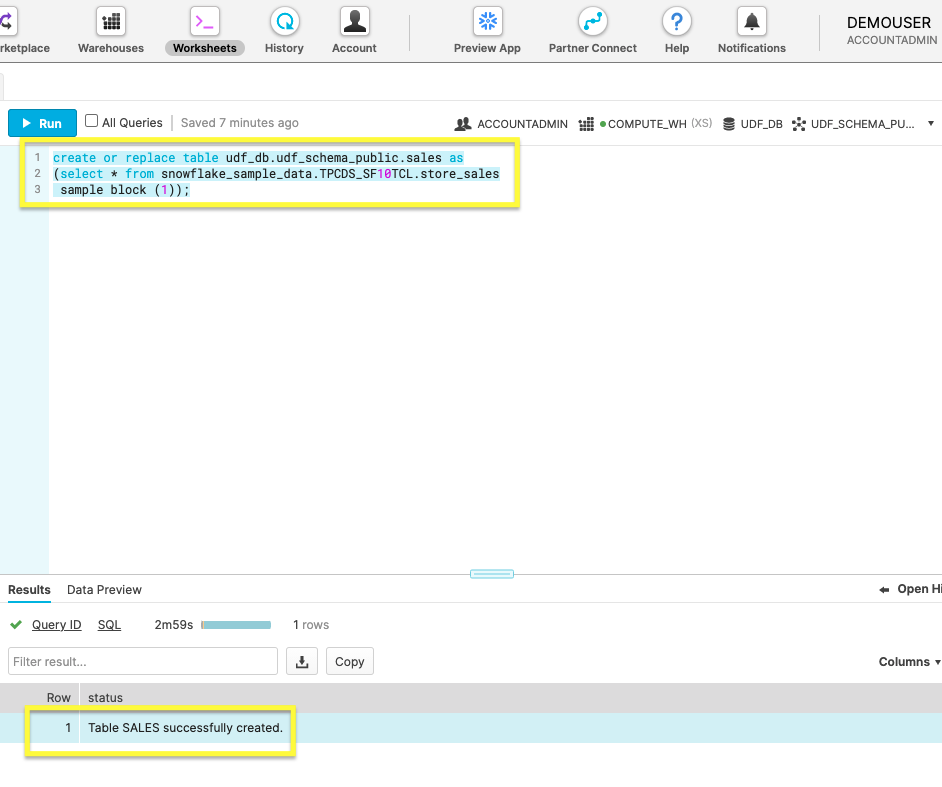
Task: Open the Notifications bell icon
Action: (752, 22)
